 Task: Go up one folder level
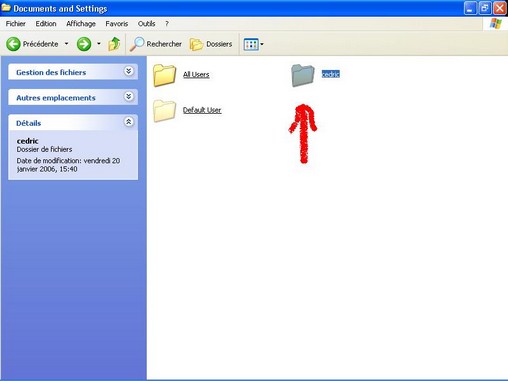coord(114,44)
